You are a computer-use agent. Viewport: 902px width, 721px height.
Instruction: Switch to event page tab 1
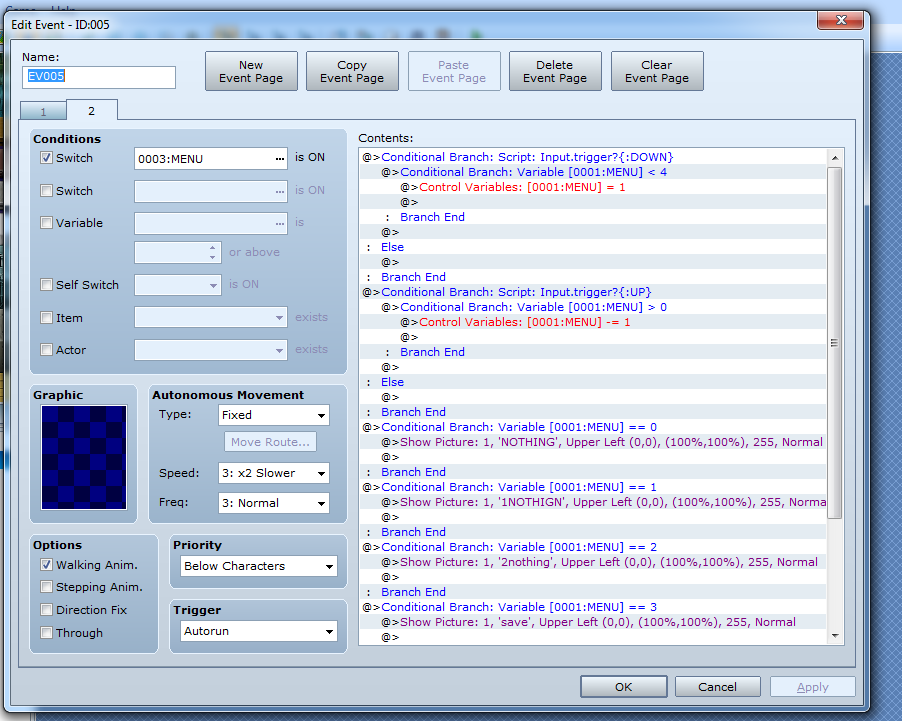point(43,112)
